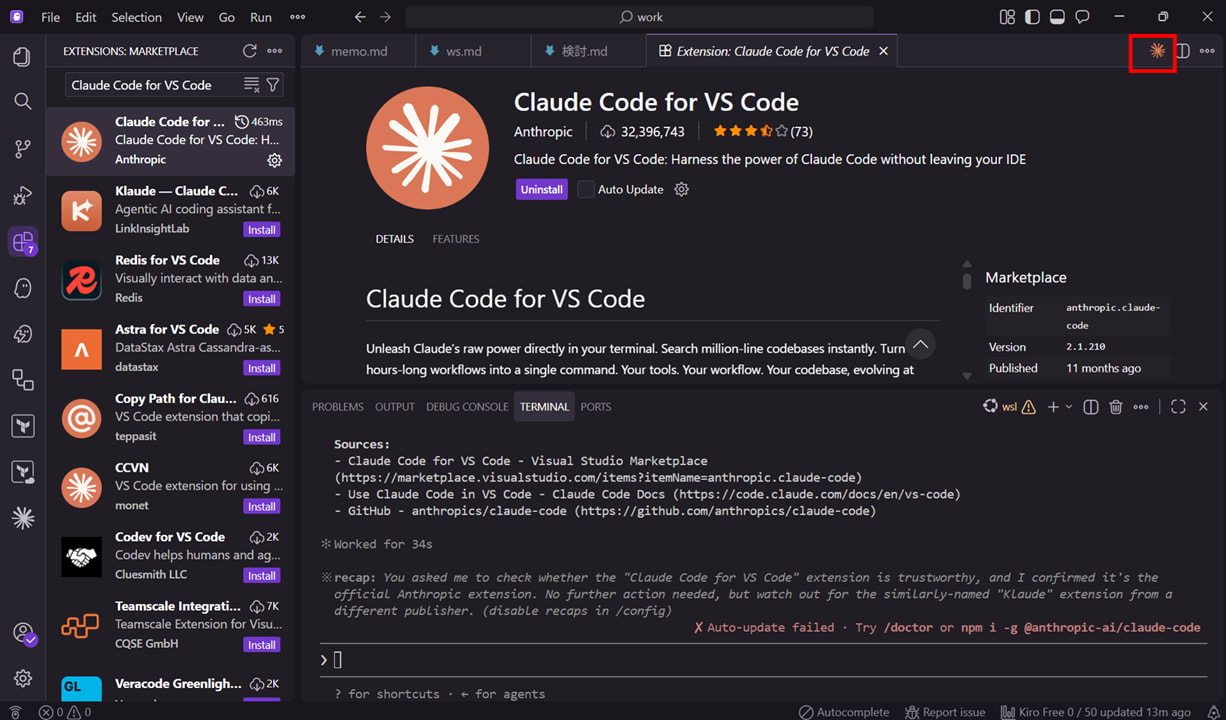1226x720 pixels.
Task: Switch to the PORTS panel tab
Action: 596,407
